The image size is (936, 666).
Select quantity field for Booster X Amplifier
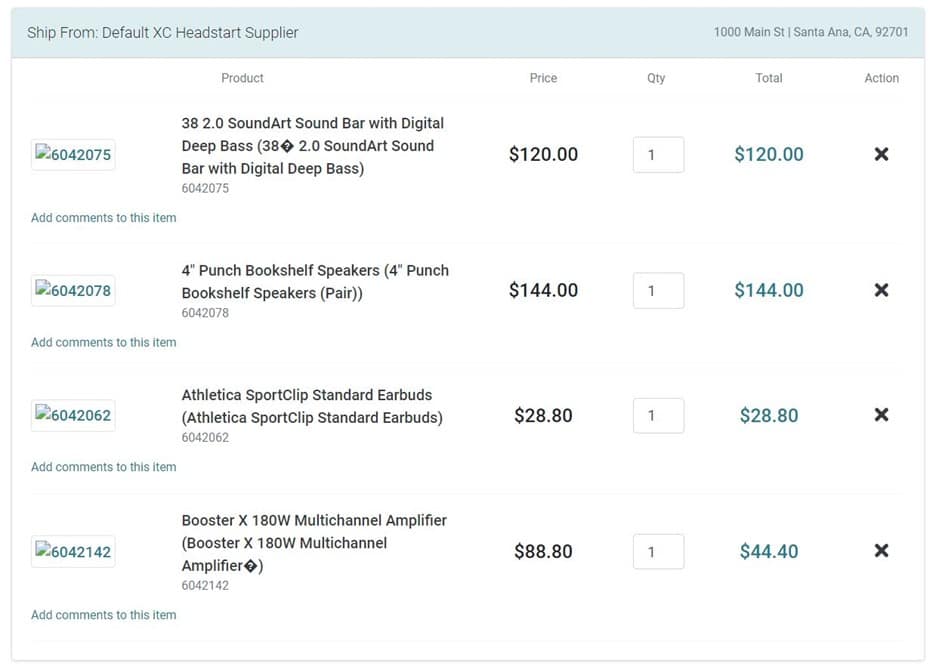(x=658, y=551)
